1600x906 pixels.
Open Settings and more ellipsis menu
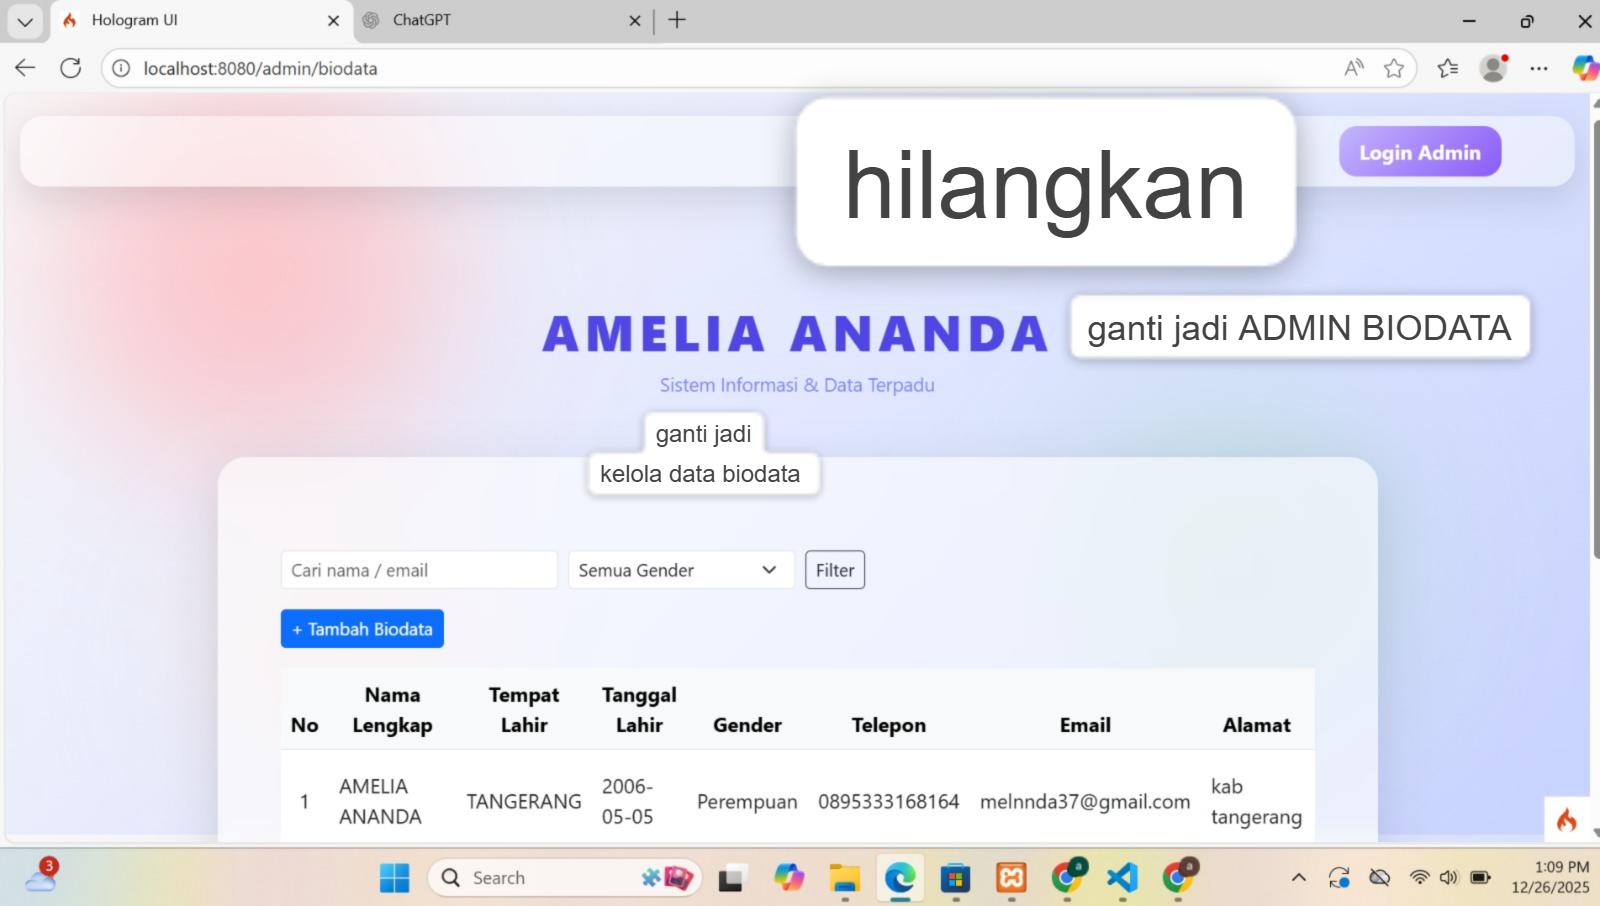1539,68
